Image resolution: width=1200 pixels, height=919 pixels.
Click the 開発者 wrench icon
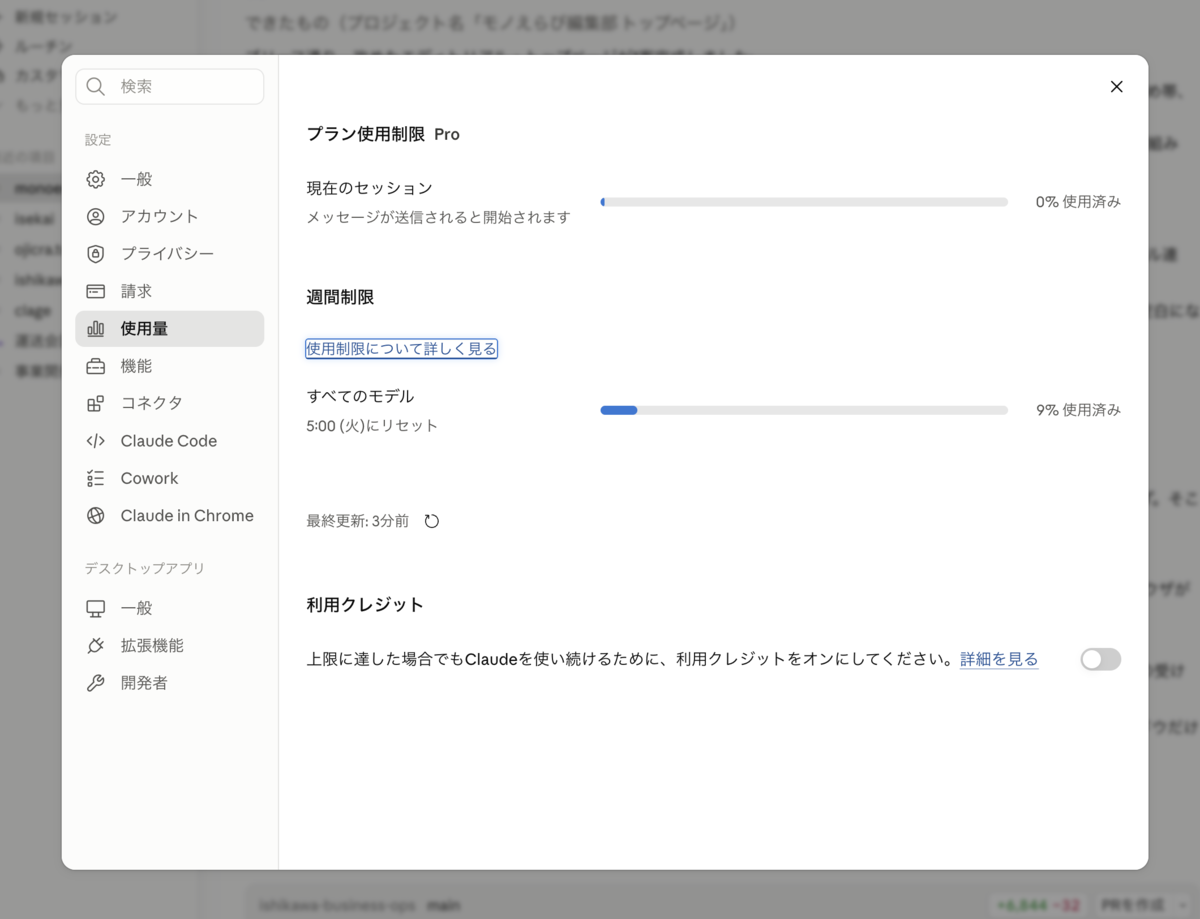click(x=96, y=684)
